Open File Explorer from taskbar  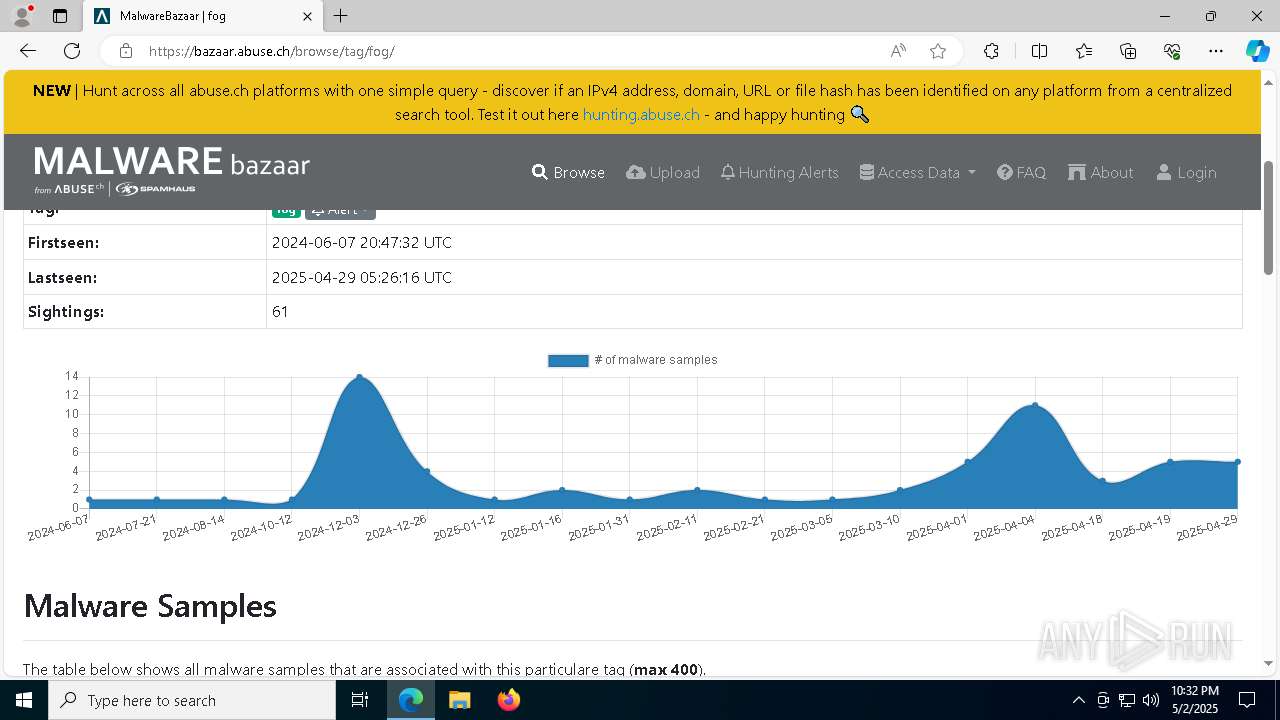click(459, 700)
